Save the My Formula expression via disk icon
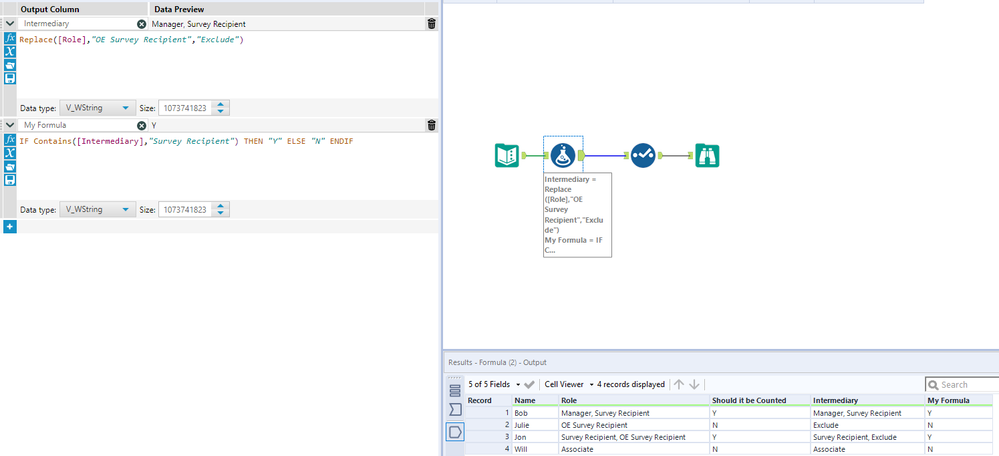The image size is (999, 456). [10, 181]
